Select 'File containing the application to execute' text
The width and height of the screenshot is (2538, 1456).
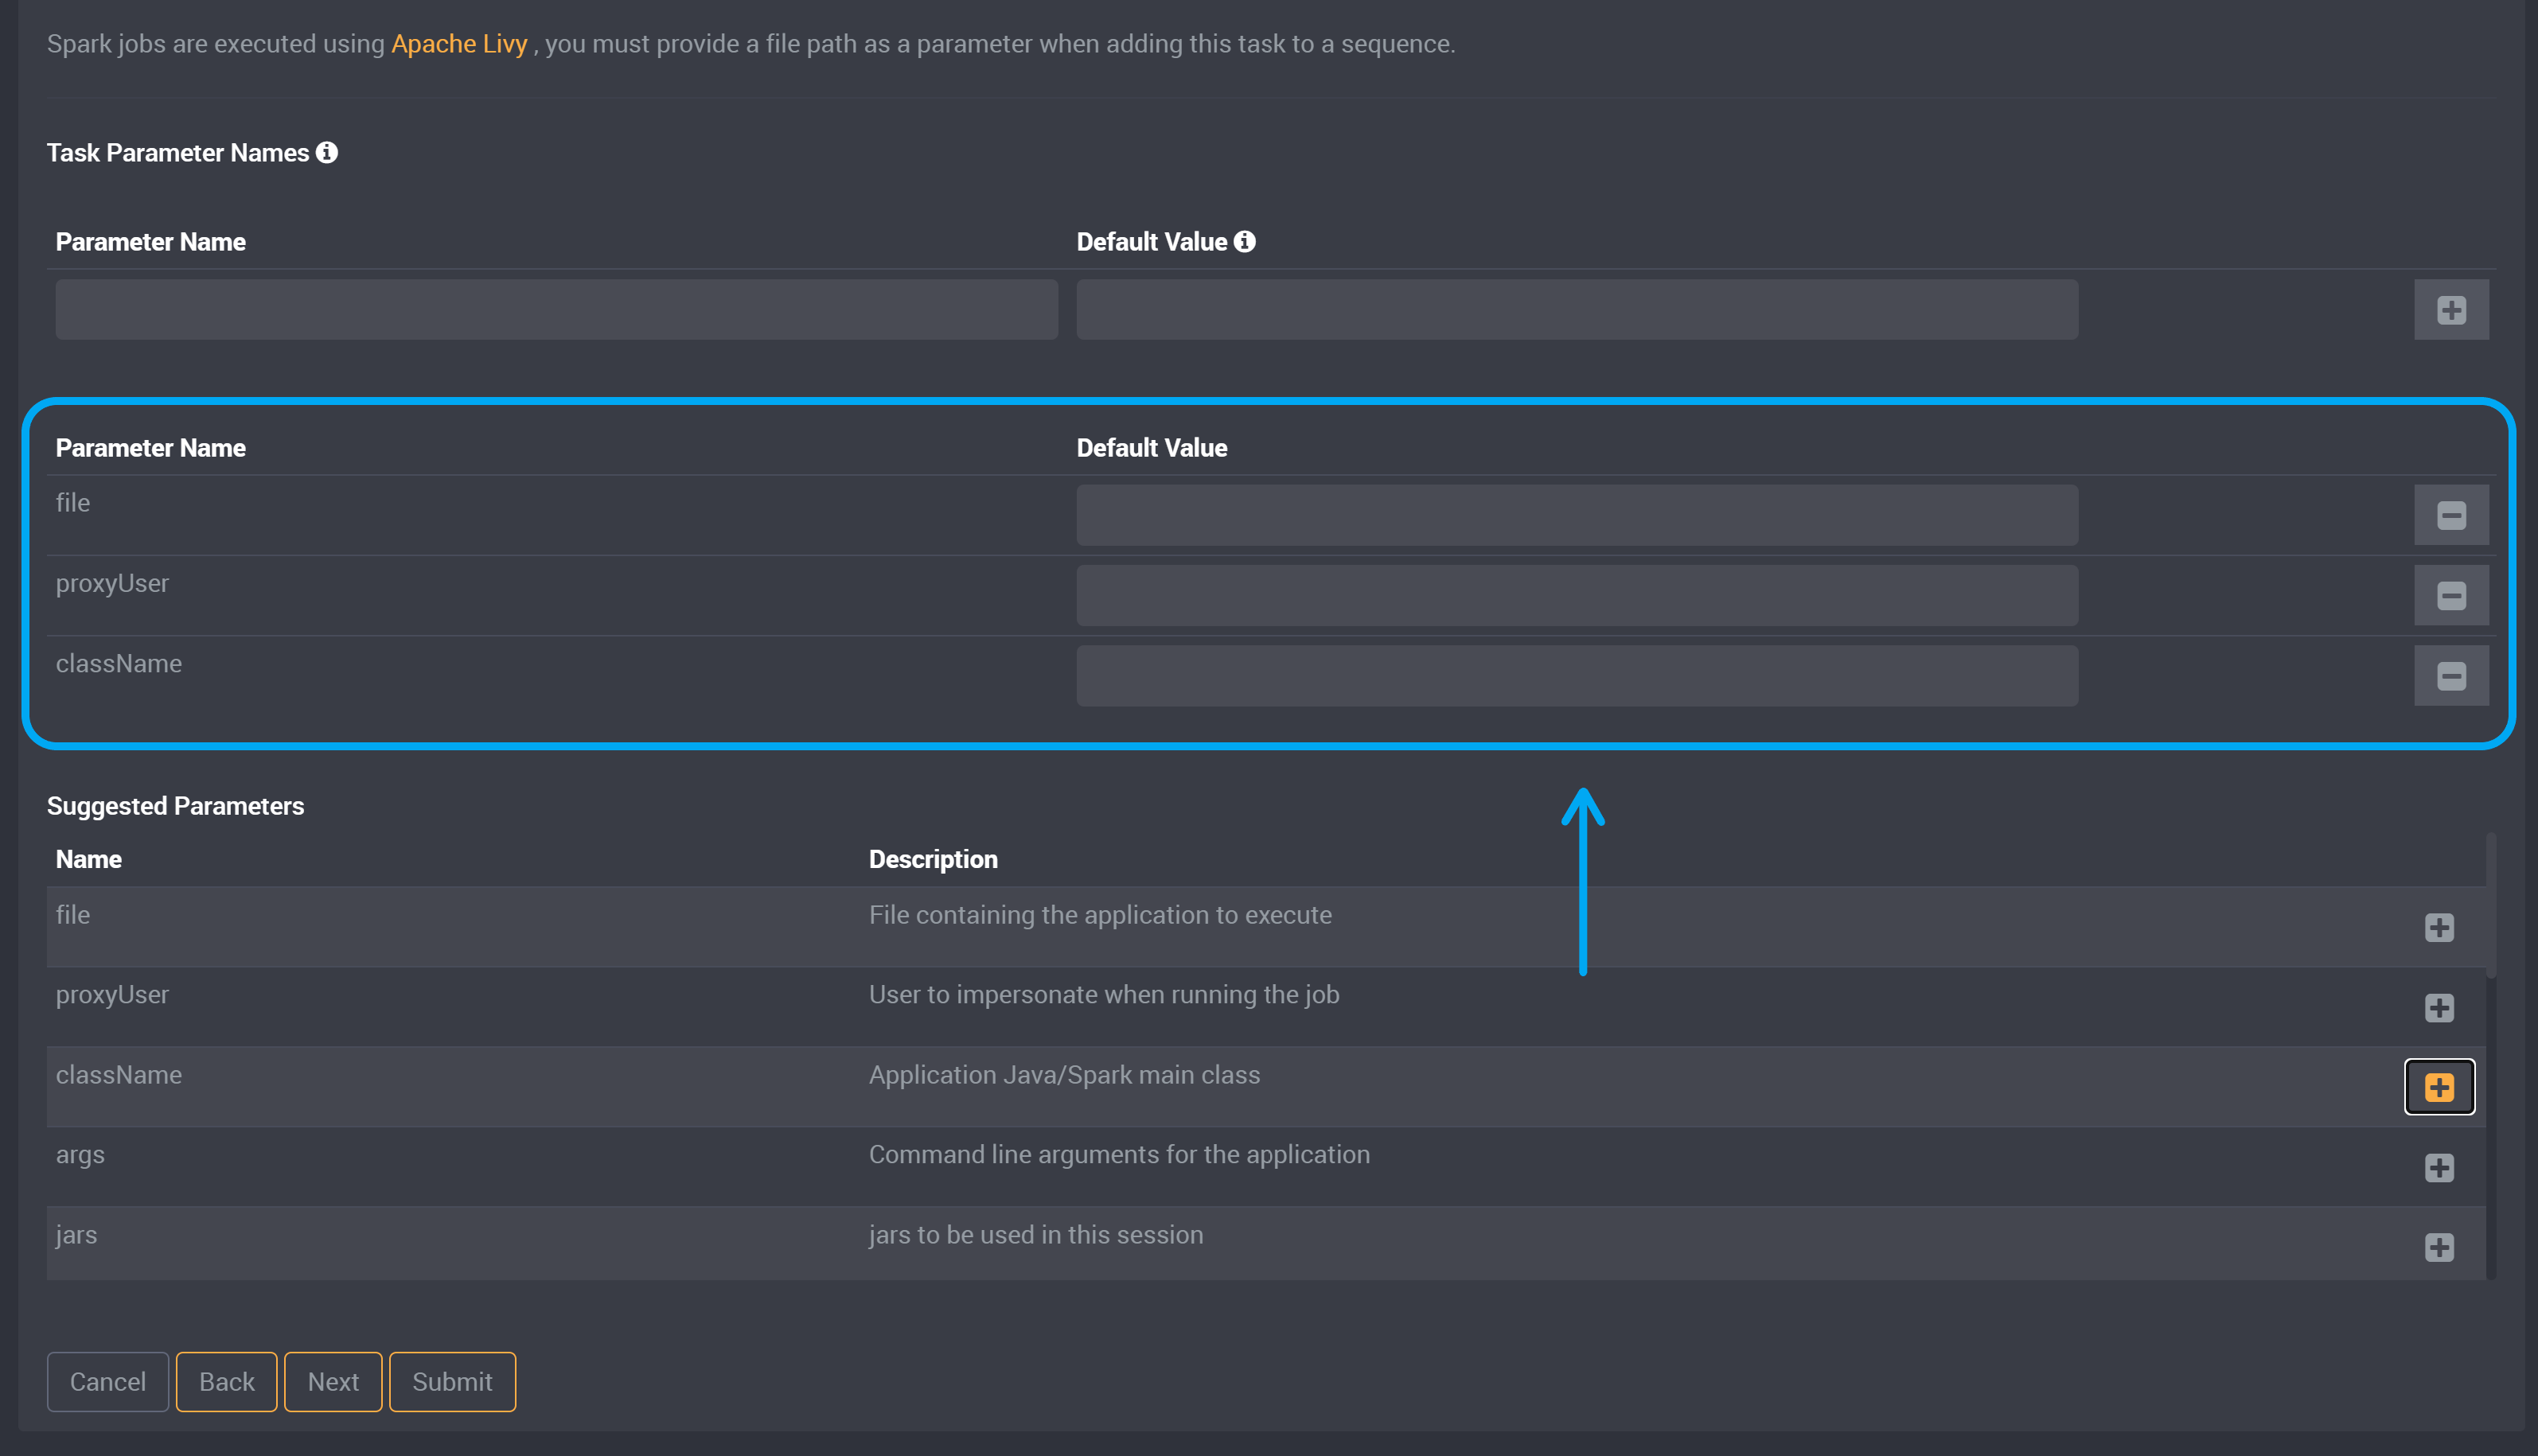tap(1100, 915)
